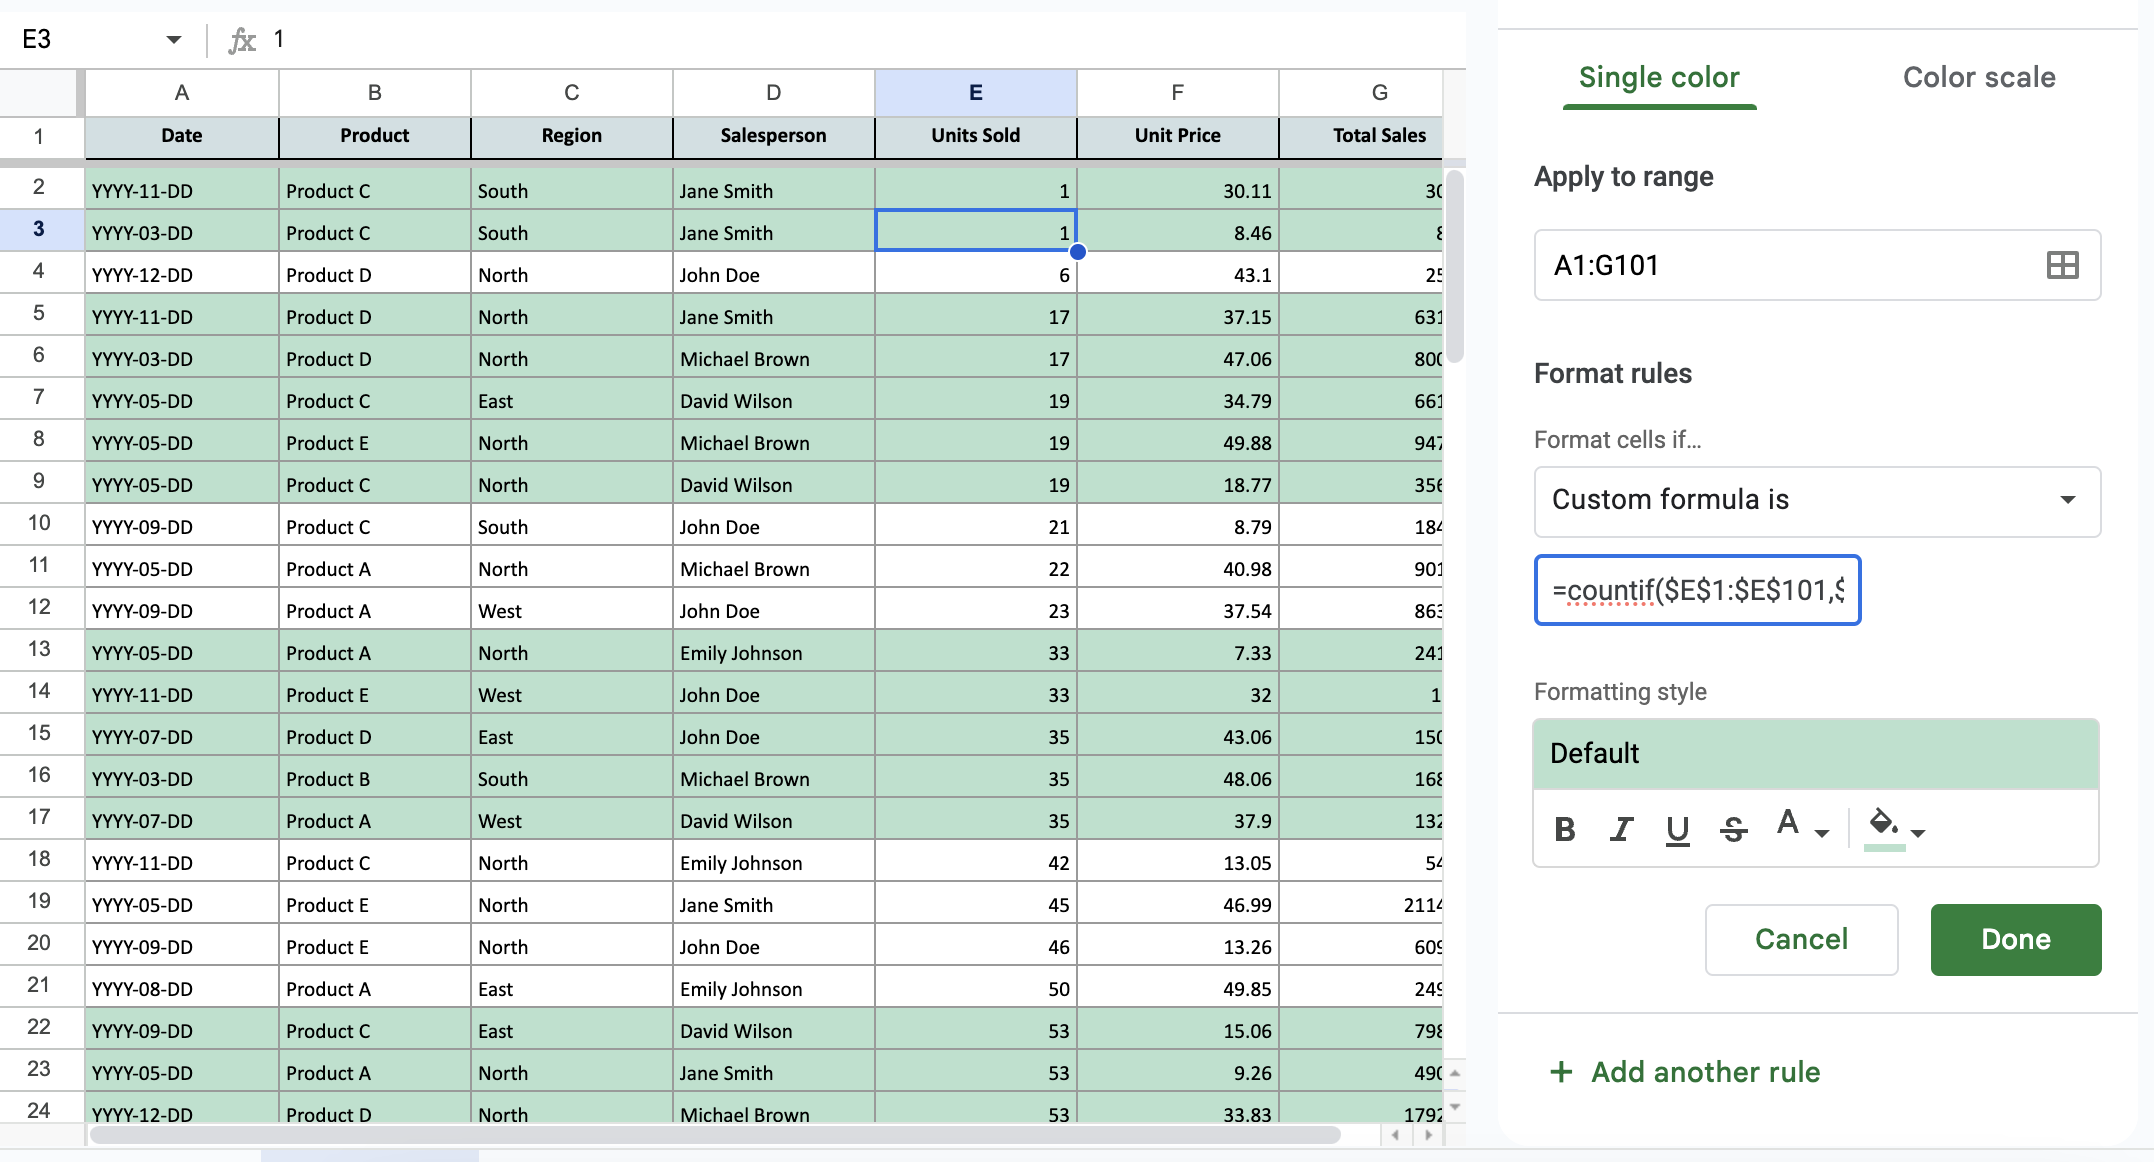Image resolution: width=2154 pixels, height=1162 pixels.
Task: Click the Default formatting style preview
Action: [1815, 753]
